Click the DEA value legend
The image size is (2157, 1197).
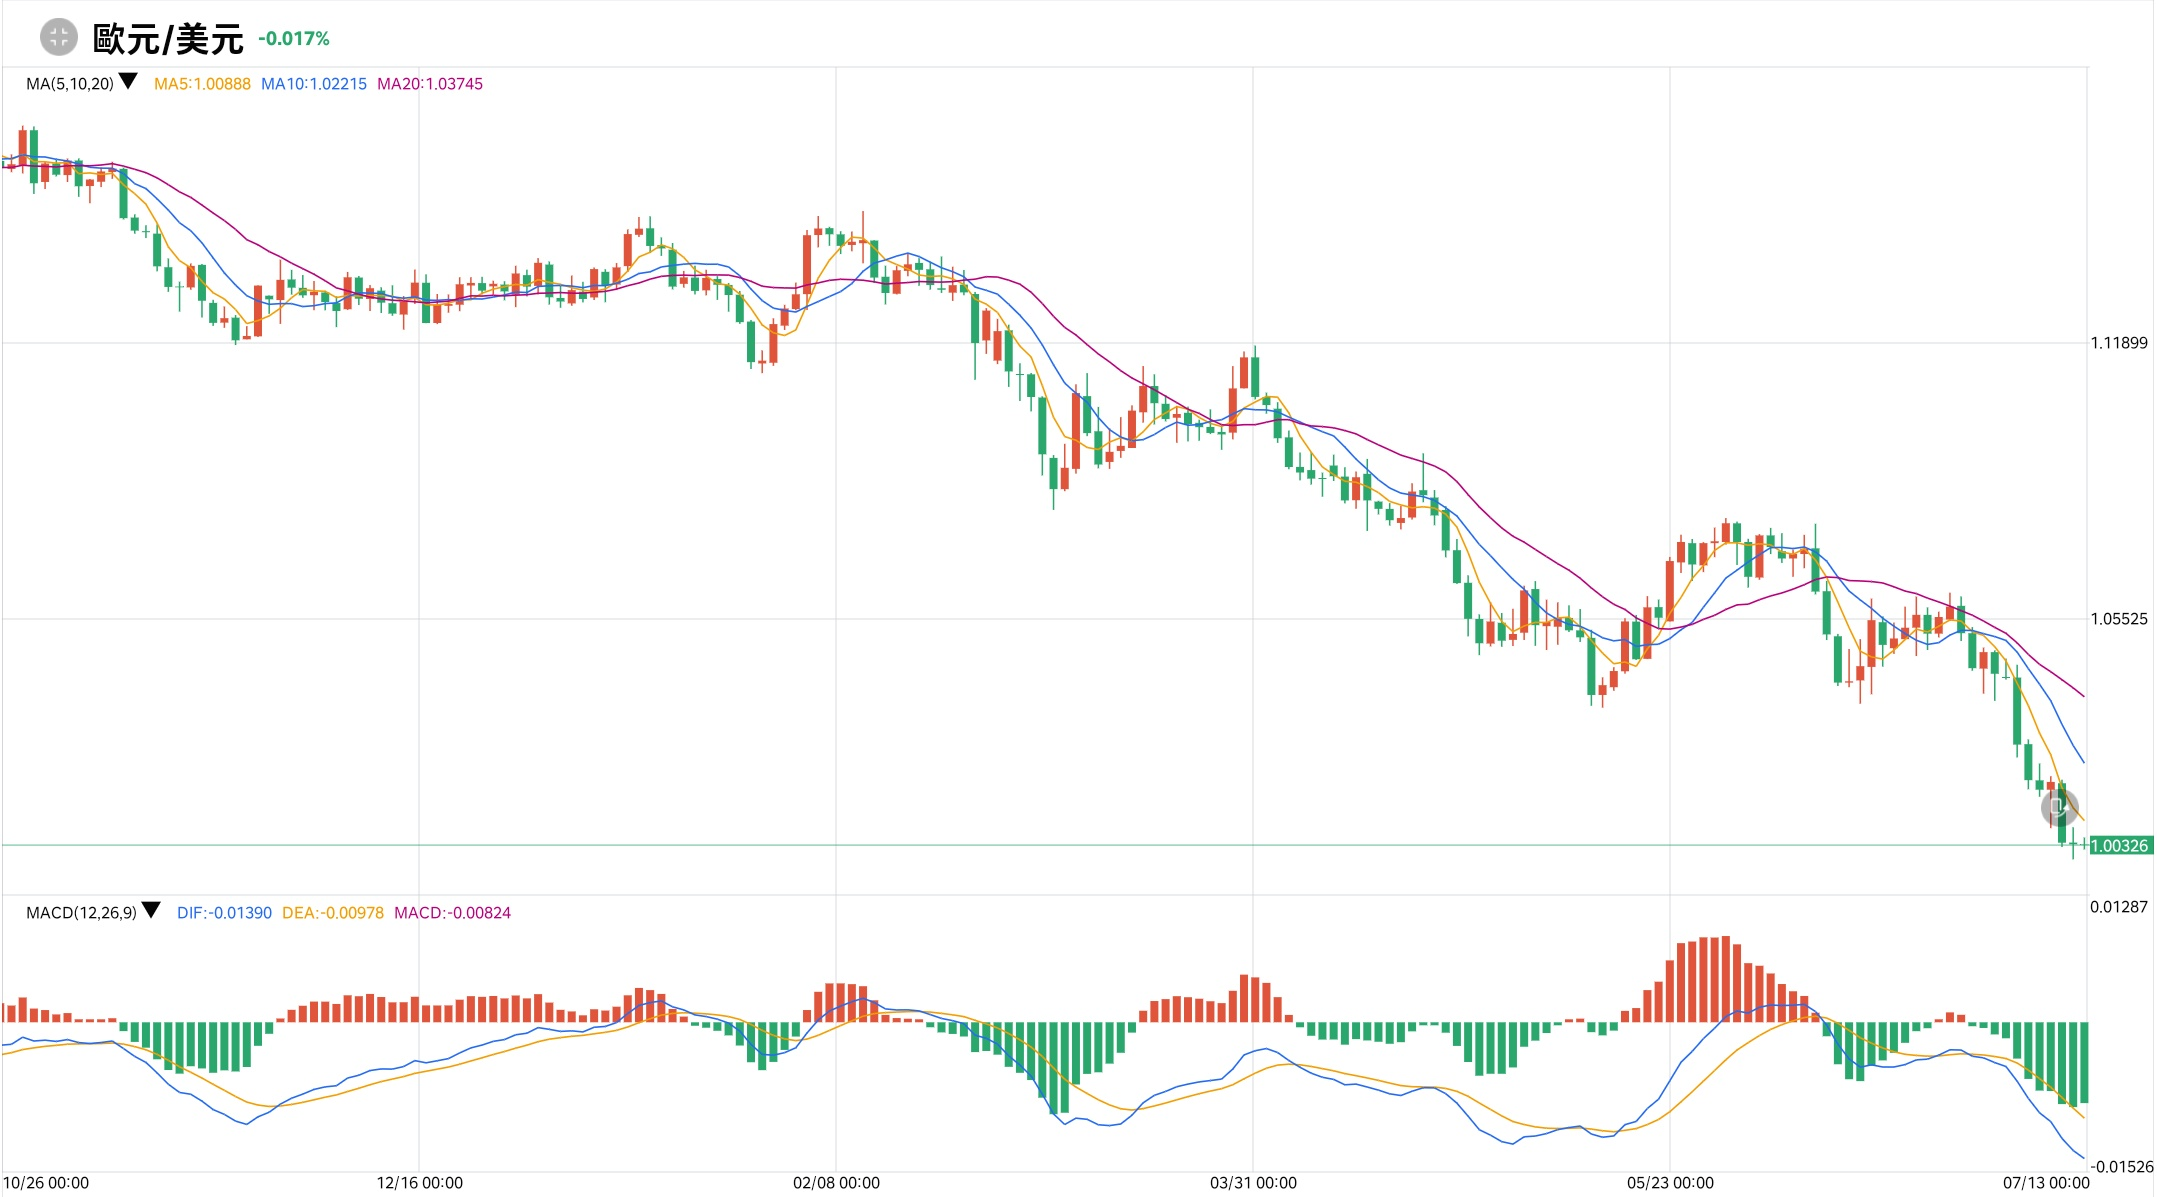[332, 913]
